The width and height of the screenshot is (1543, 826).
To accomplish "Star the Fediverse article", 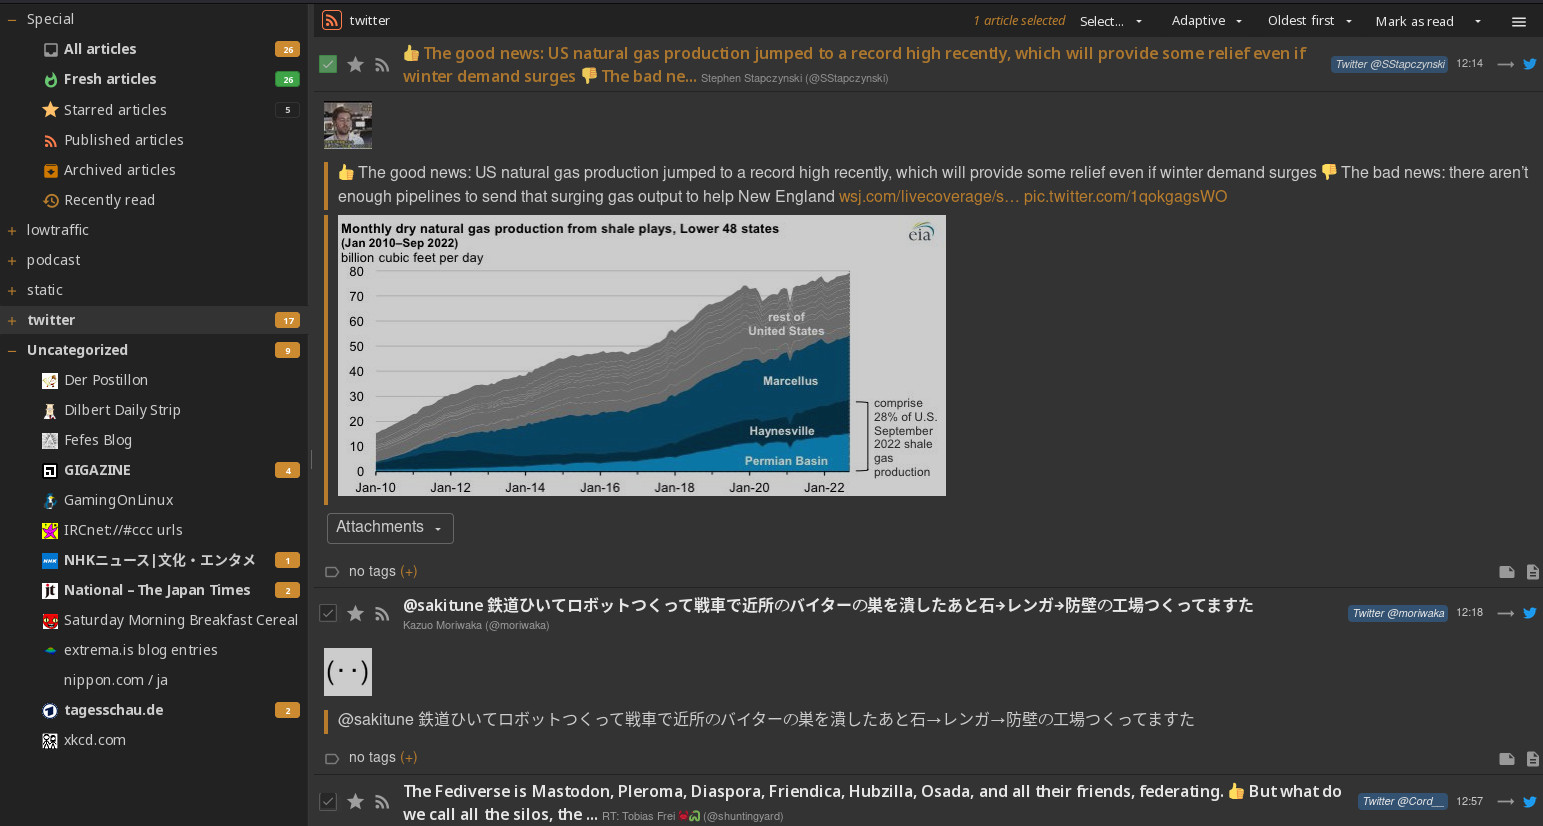I will (355, 801).
